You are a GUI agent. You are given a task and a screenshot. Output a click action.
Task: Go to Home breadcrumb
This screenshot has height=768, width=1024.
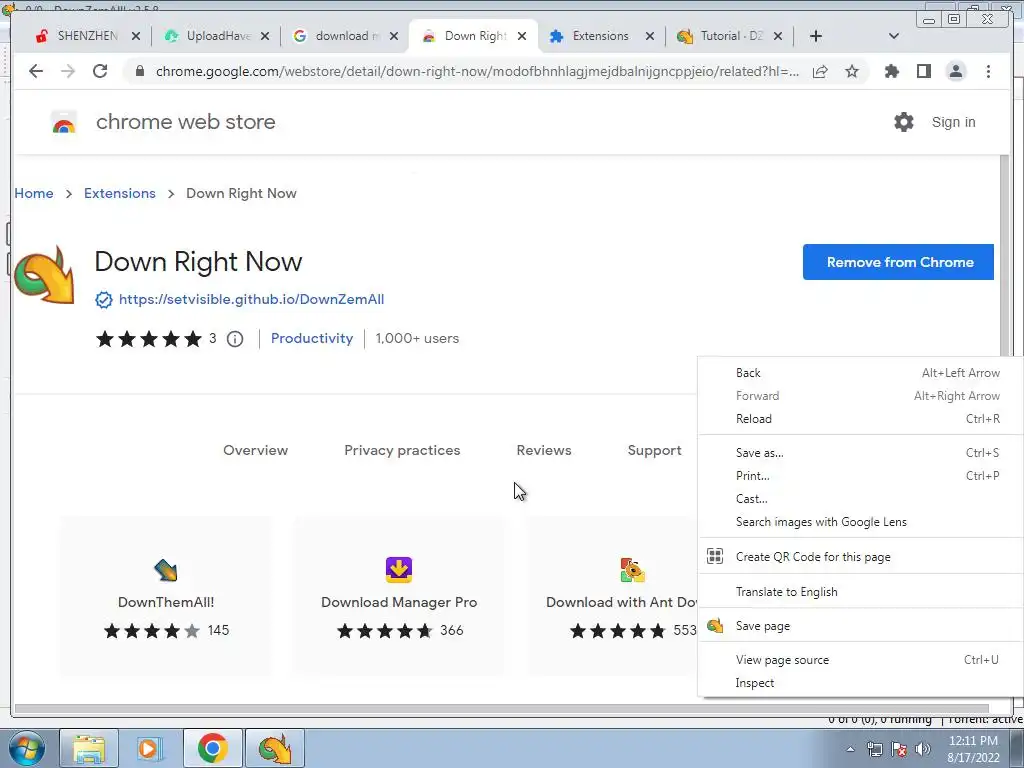[34, 194]
